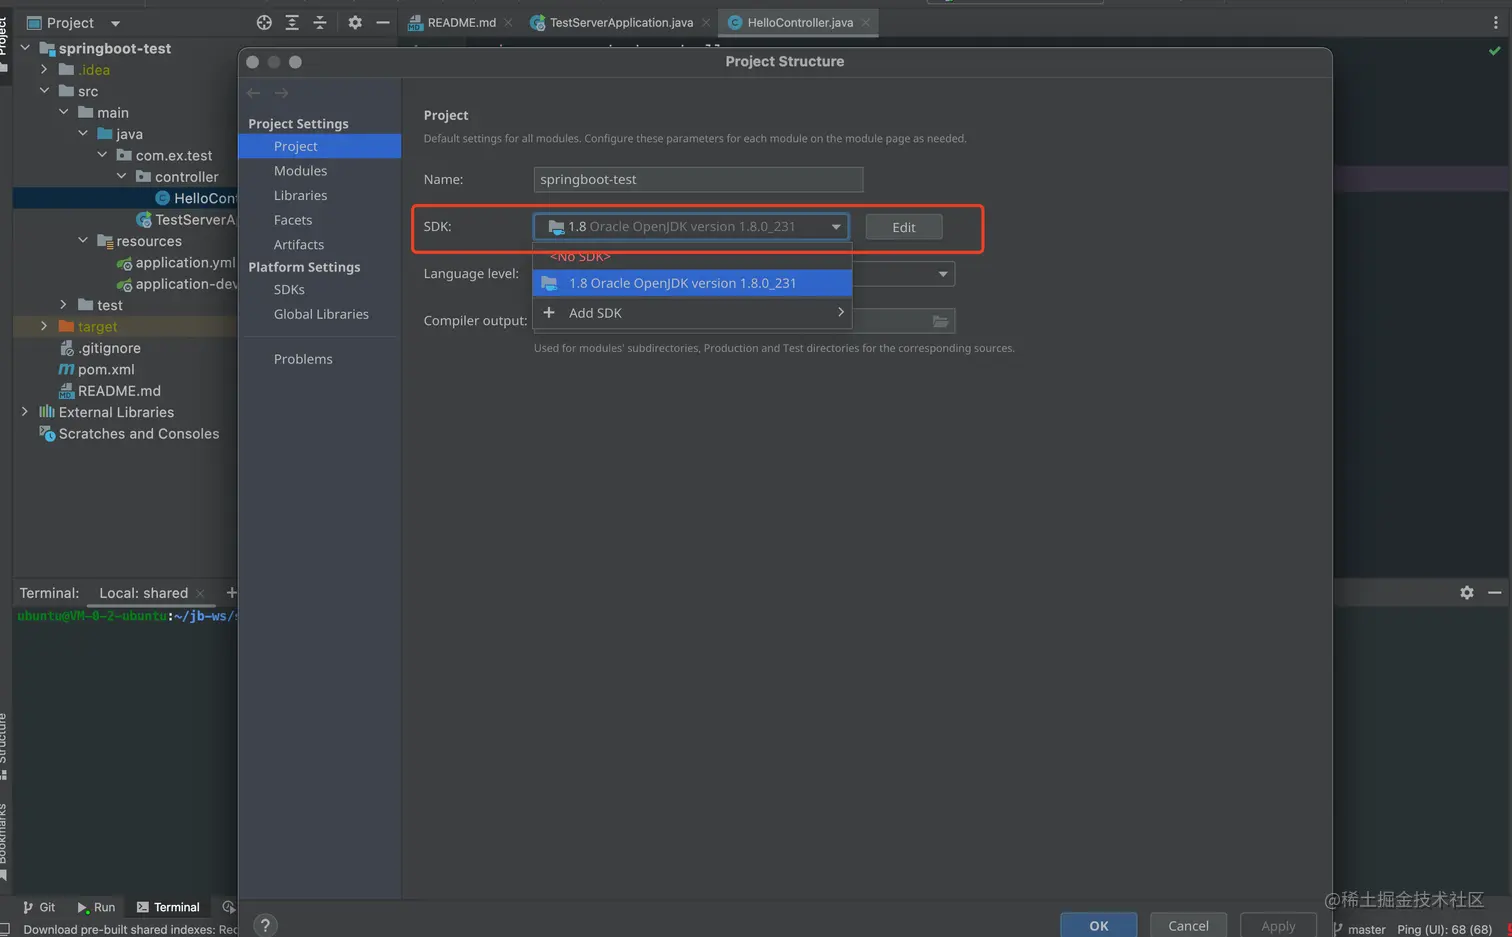The image size is (1512, 937).
Task: Close the TestServerApplication.java editor tab
Action: [x=706, y=22]
